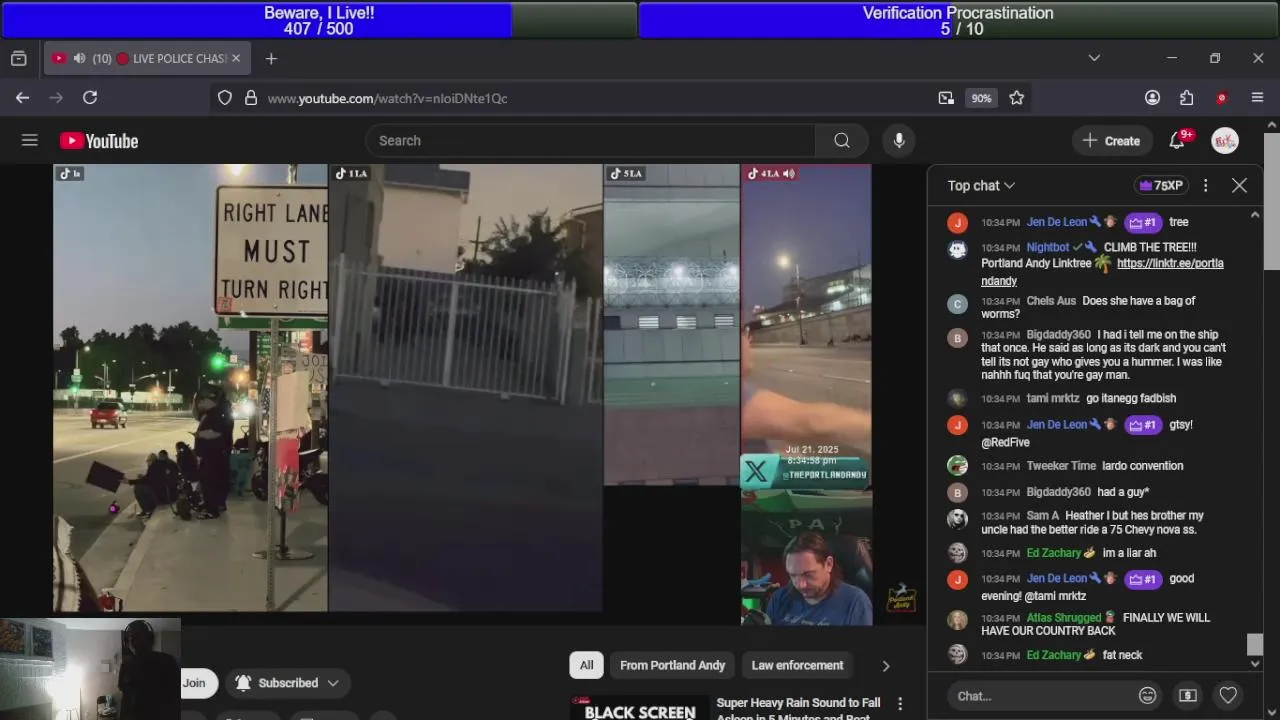Go forward with the forward arrow

[x=56, y=97]
